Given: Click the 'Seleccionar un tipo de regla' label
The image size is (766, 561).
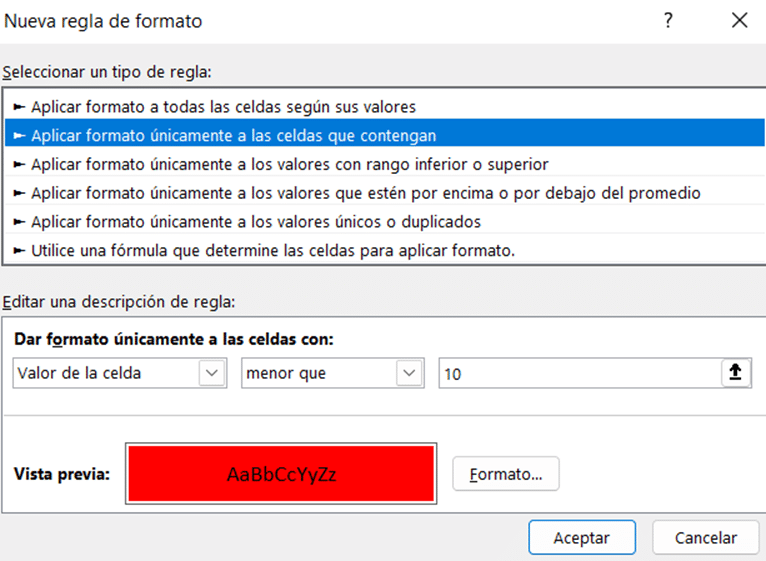Looking at the screenshot, I should [x=108, y=72].
